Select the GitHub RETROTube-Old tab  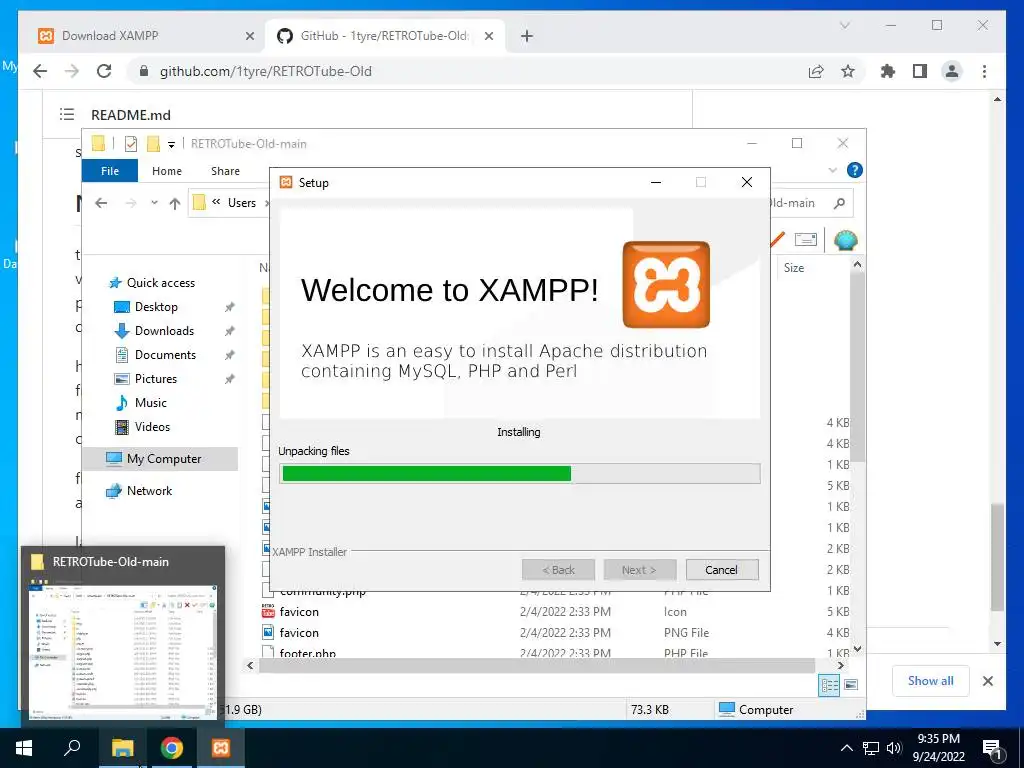click(385, 36)
